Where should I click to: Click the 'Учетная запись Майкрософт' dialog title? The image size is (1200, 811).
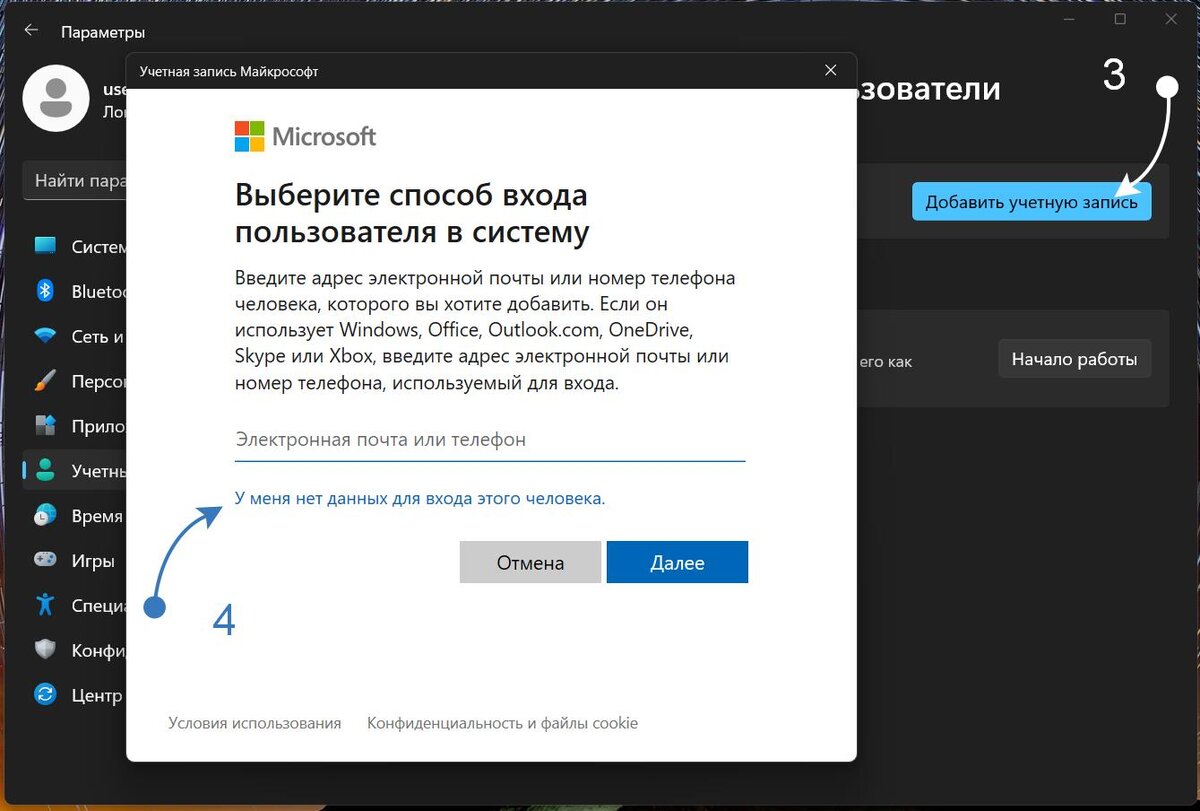[x=229, y=72]
